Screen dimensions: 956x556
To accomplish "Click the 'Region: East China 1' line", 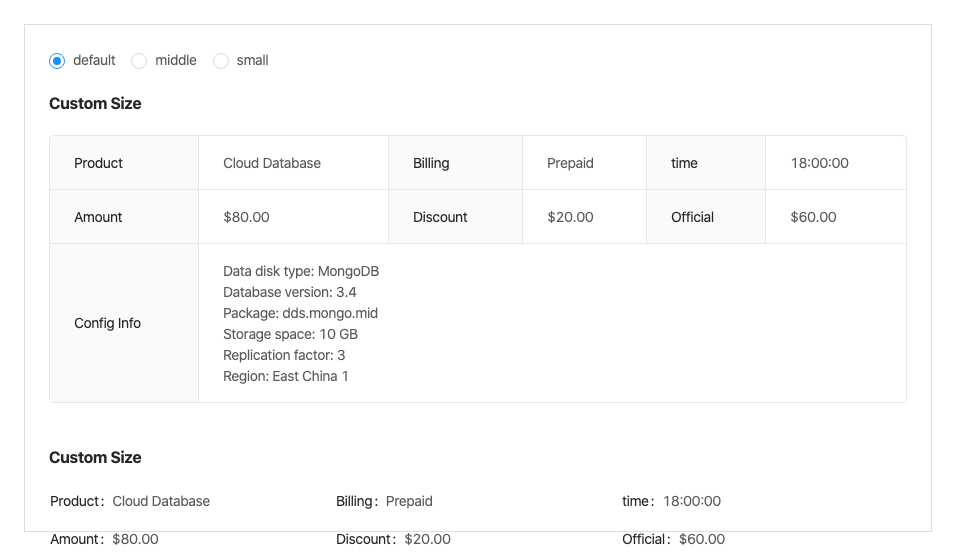I will 286,376.
